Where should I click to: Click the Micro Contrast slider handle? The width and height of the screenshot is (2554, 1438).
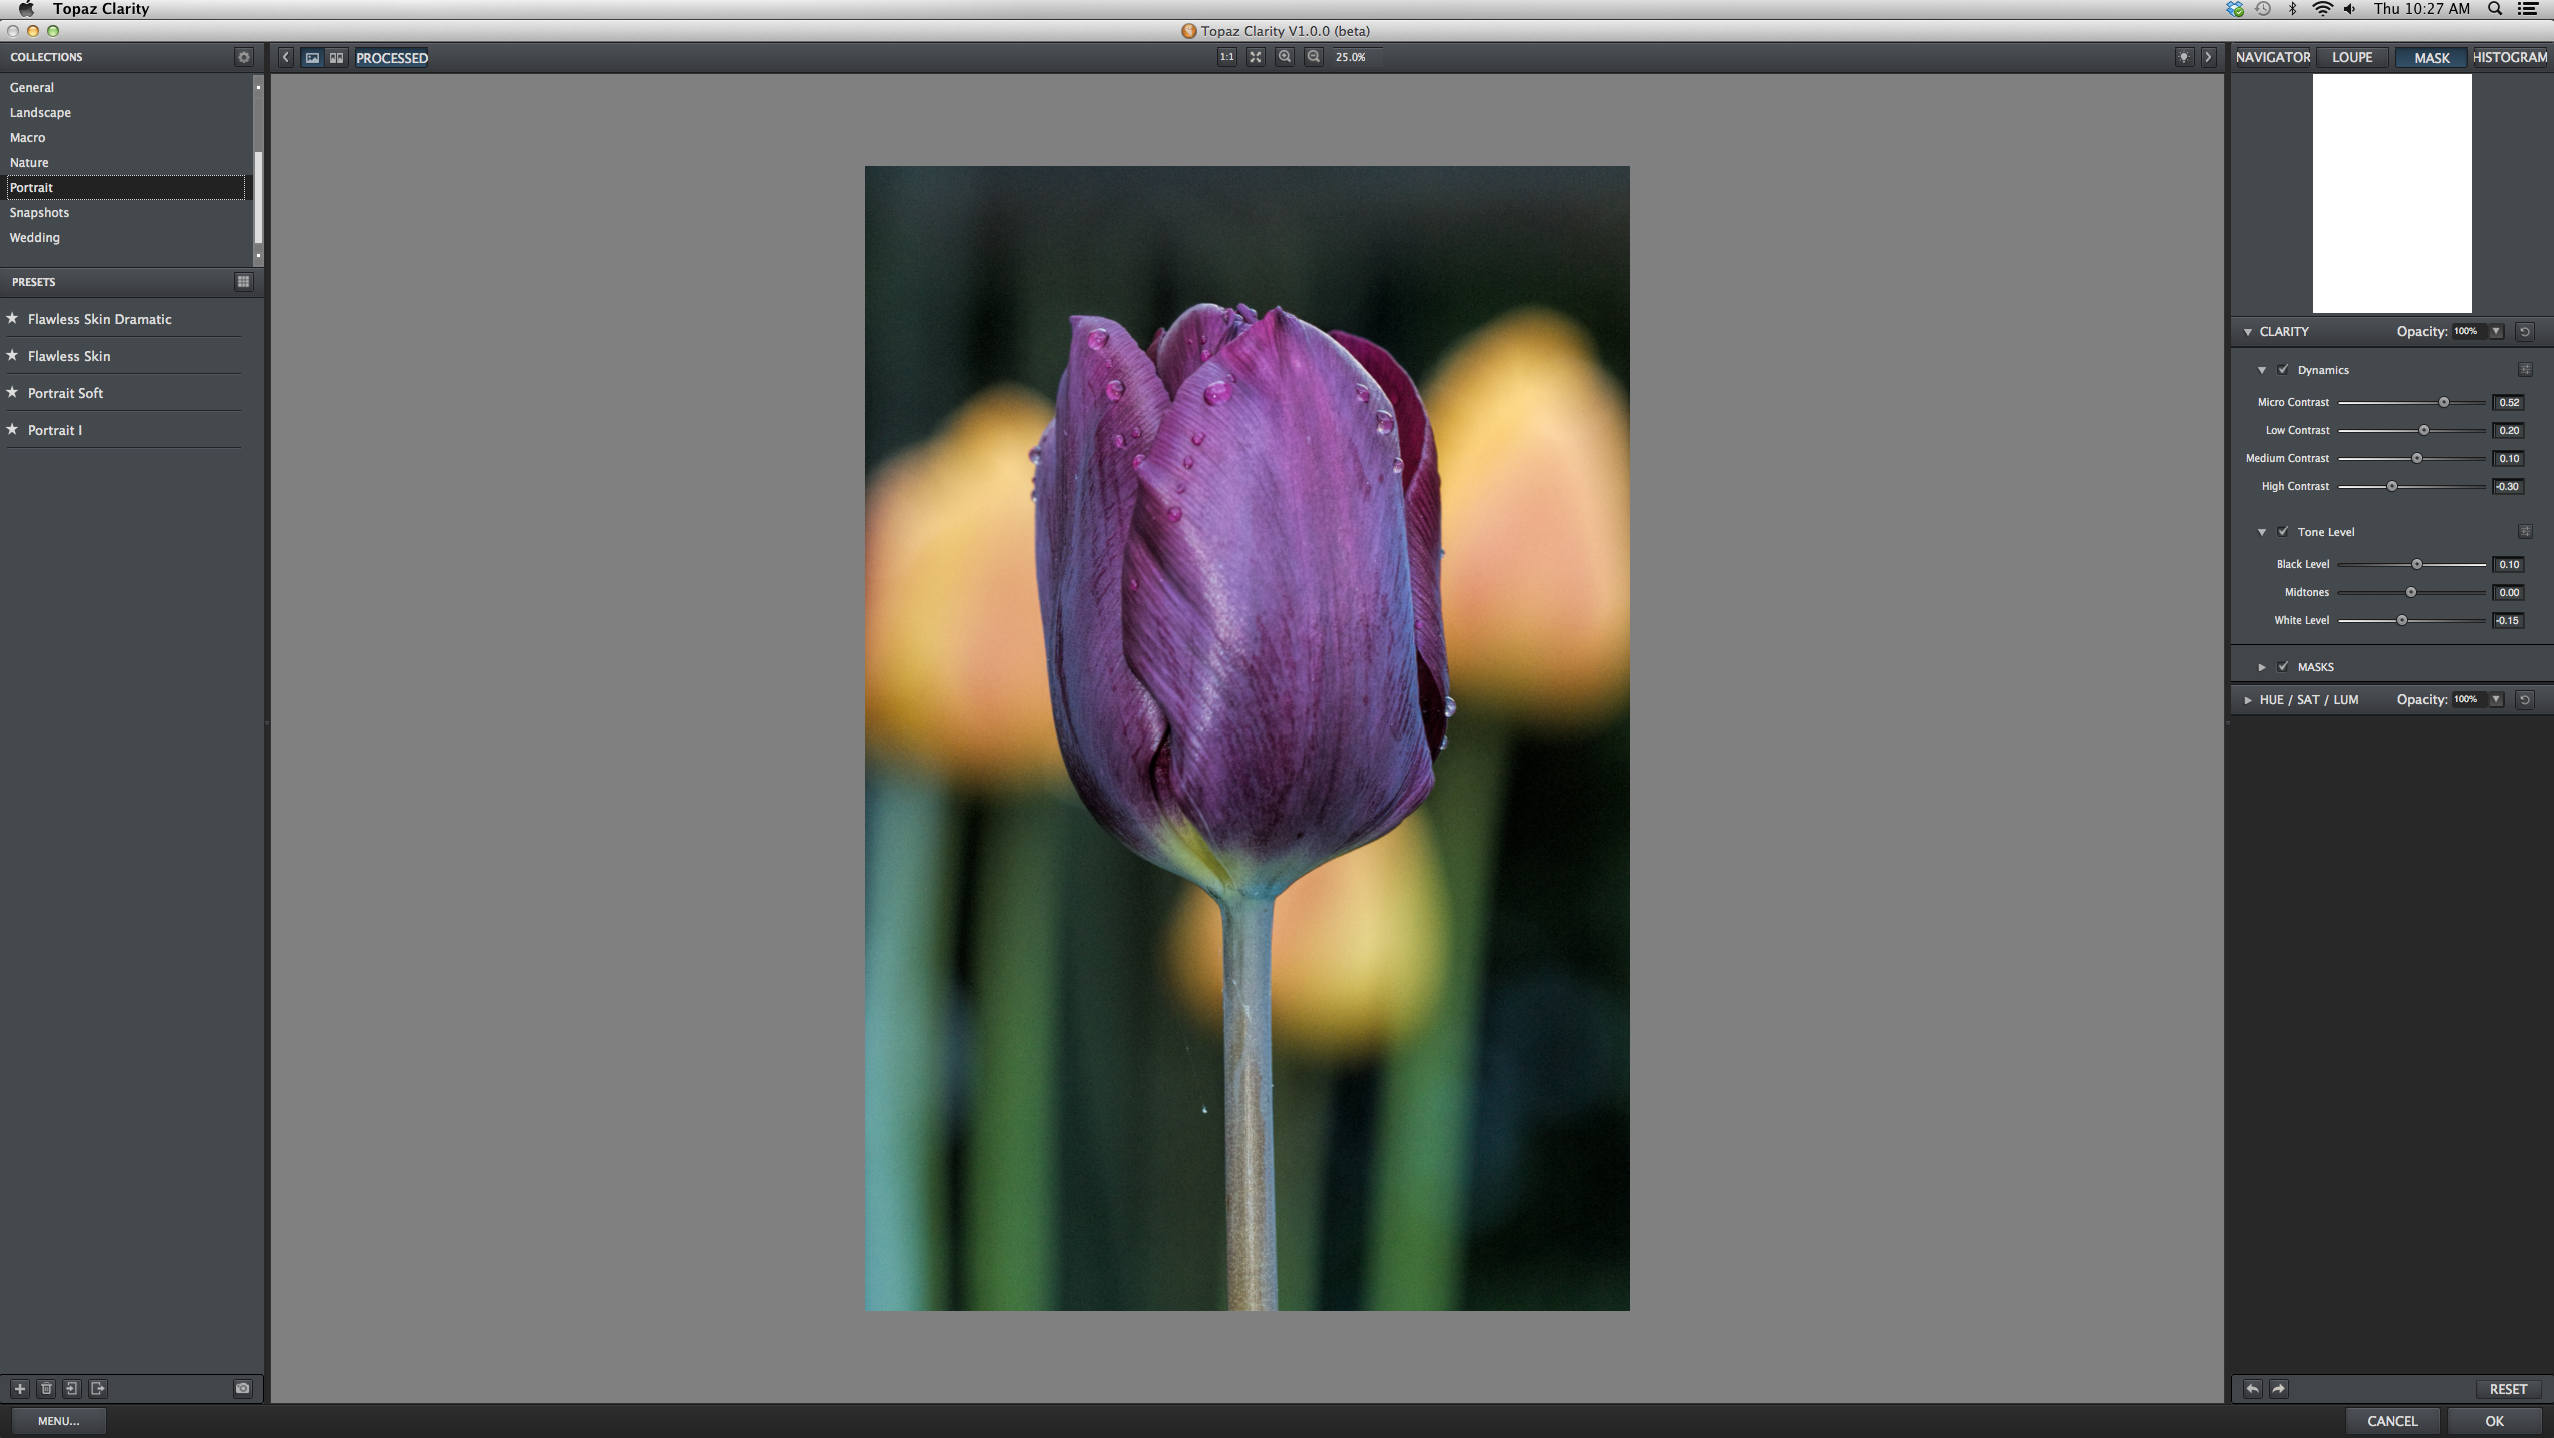pyautogui.click(x=2444, y=402)
